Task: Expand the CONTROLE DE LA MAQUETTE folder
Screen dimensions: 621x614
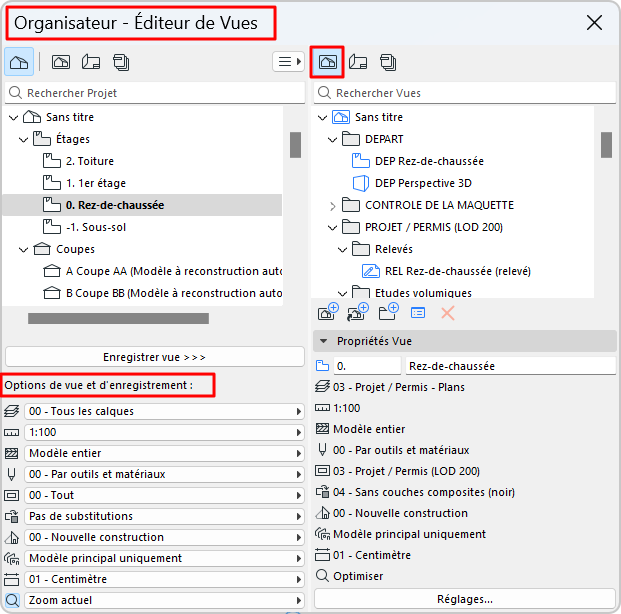Action: click(333, 205)
